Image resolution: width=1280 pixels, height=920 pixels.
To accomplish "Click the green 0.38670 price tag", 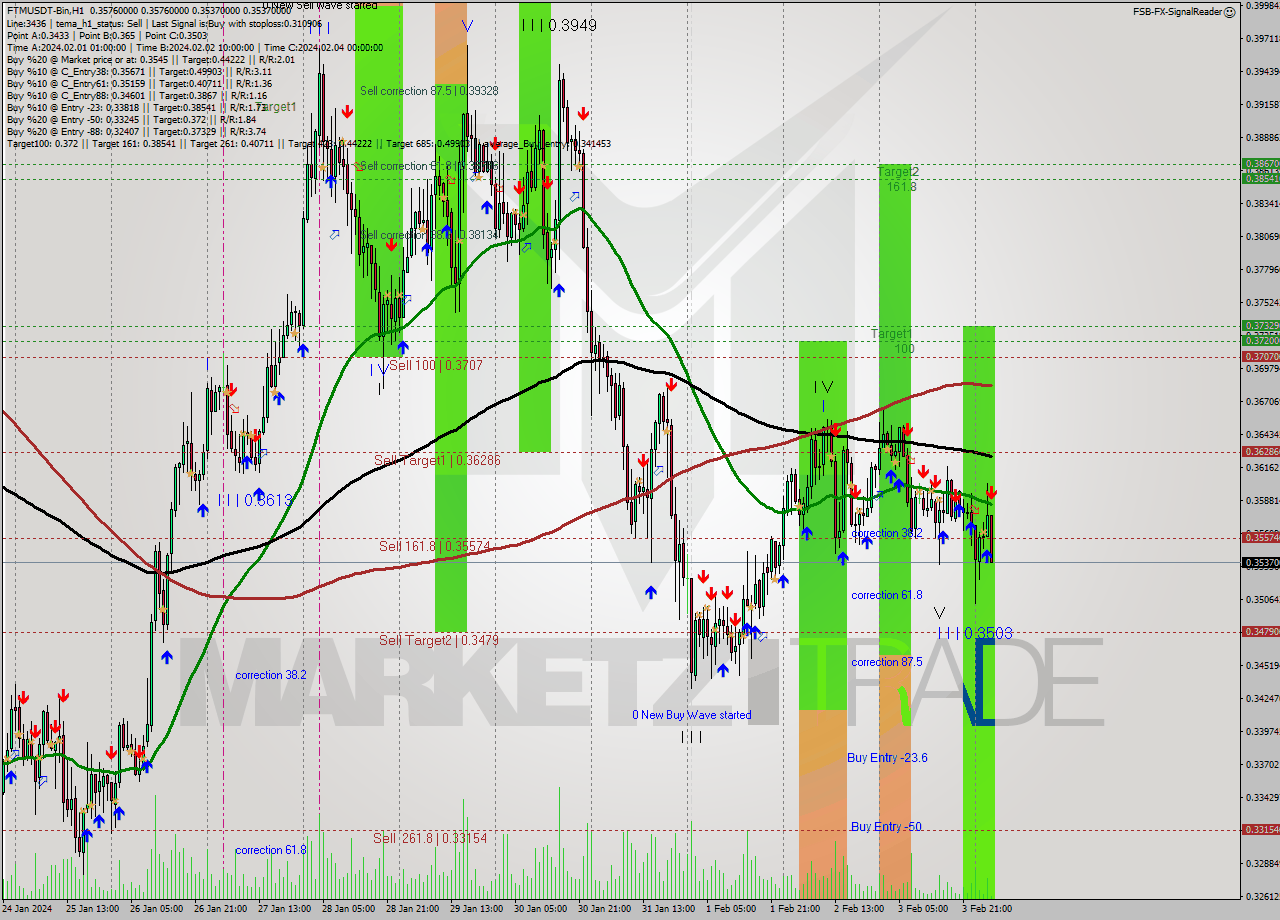I will [x=1260, y=163].
